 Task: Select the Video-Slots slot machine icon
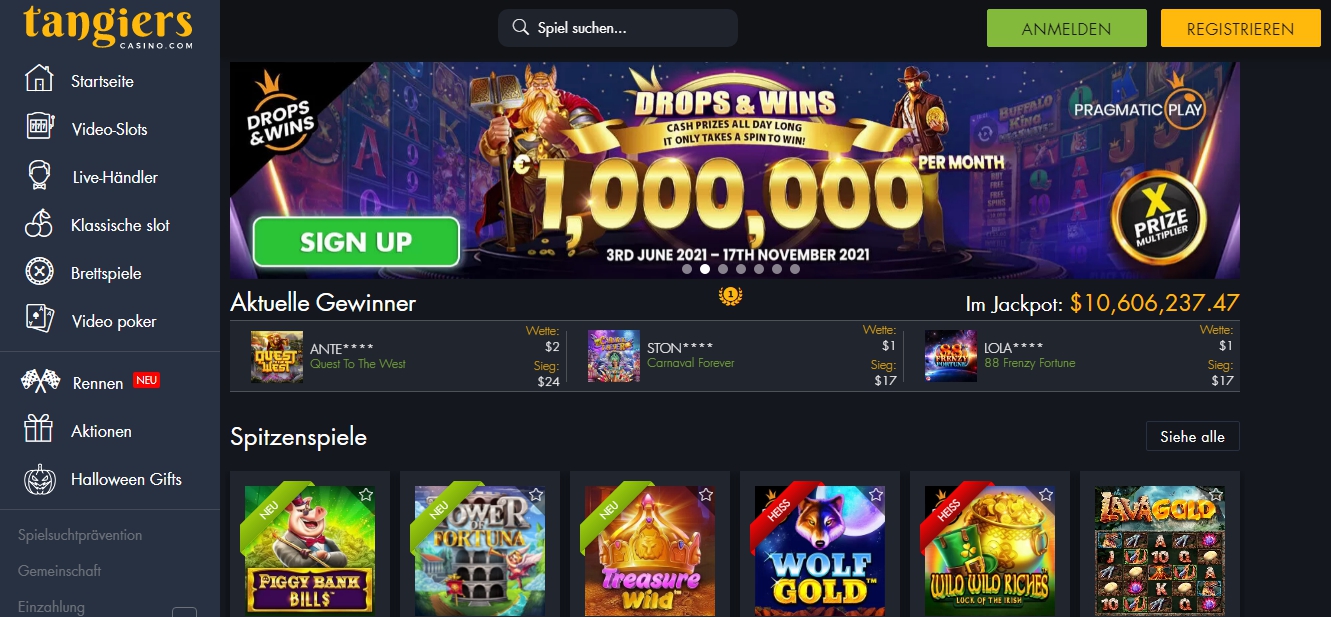tap(39, 129)
